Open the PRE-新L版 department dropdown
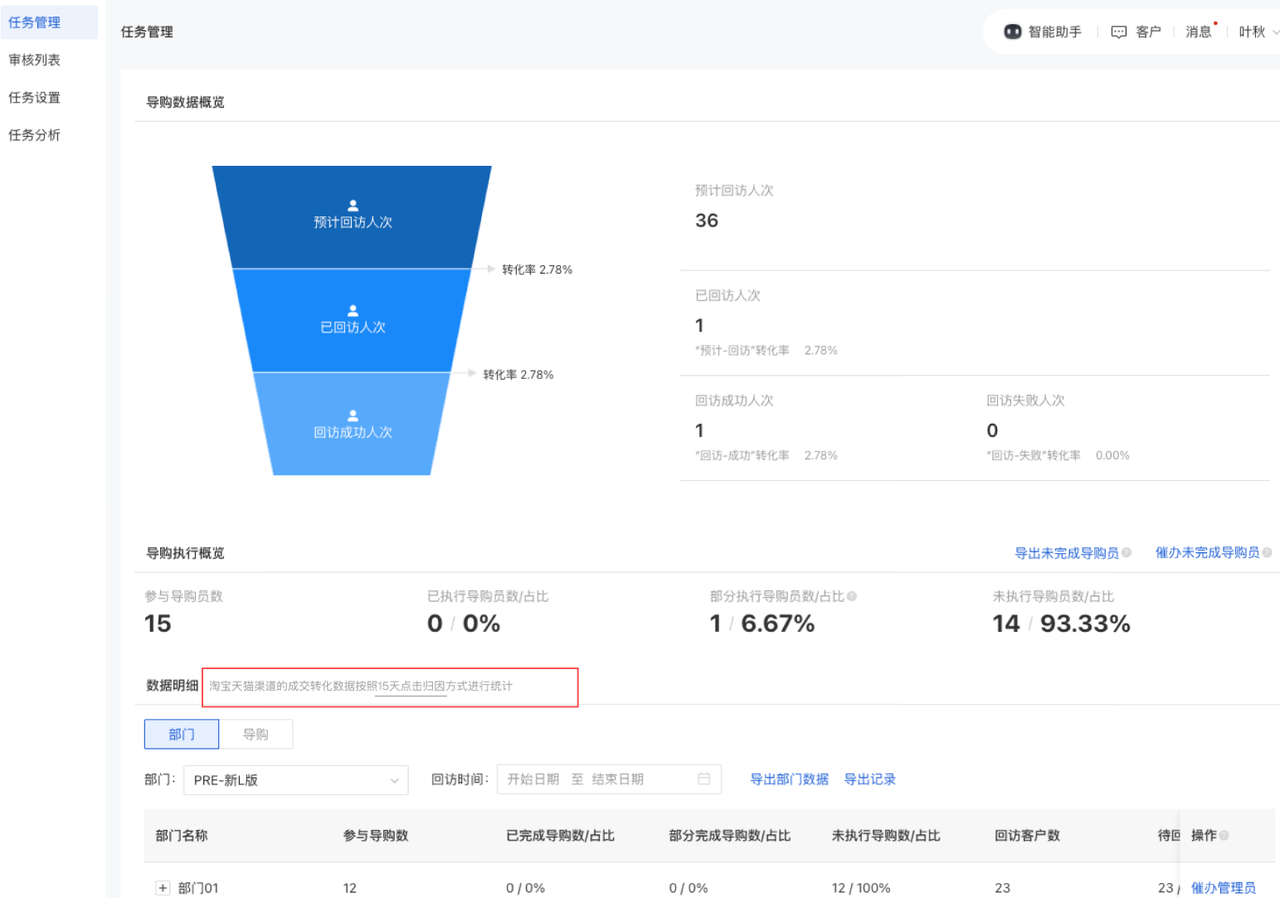1280x898 pixels. 294,780
